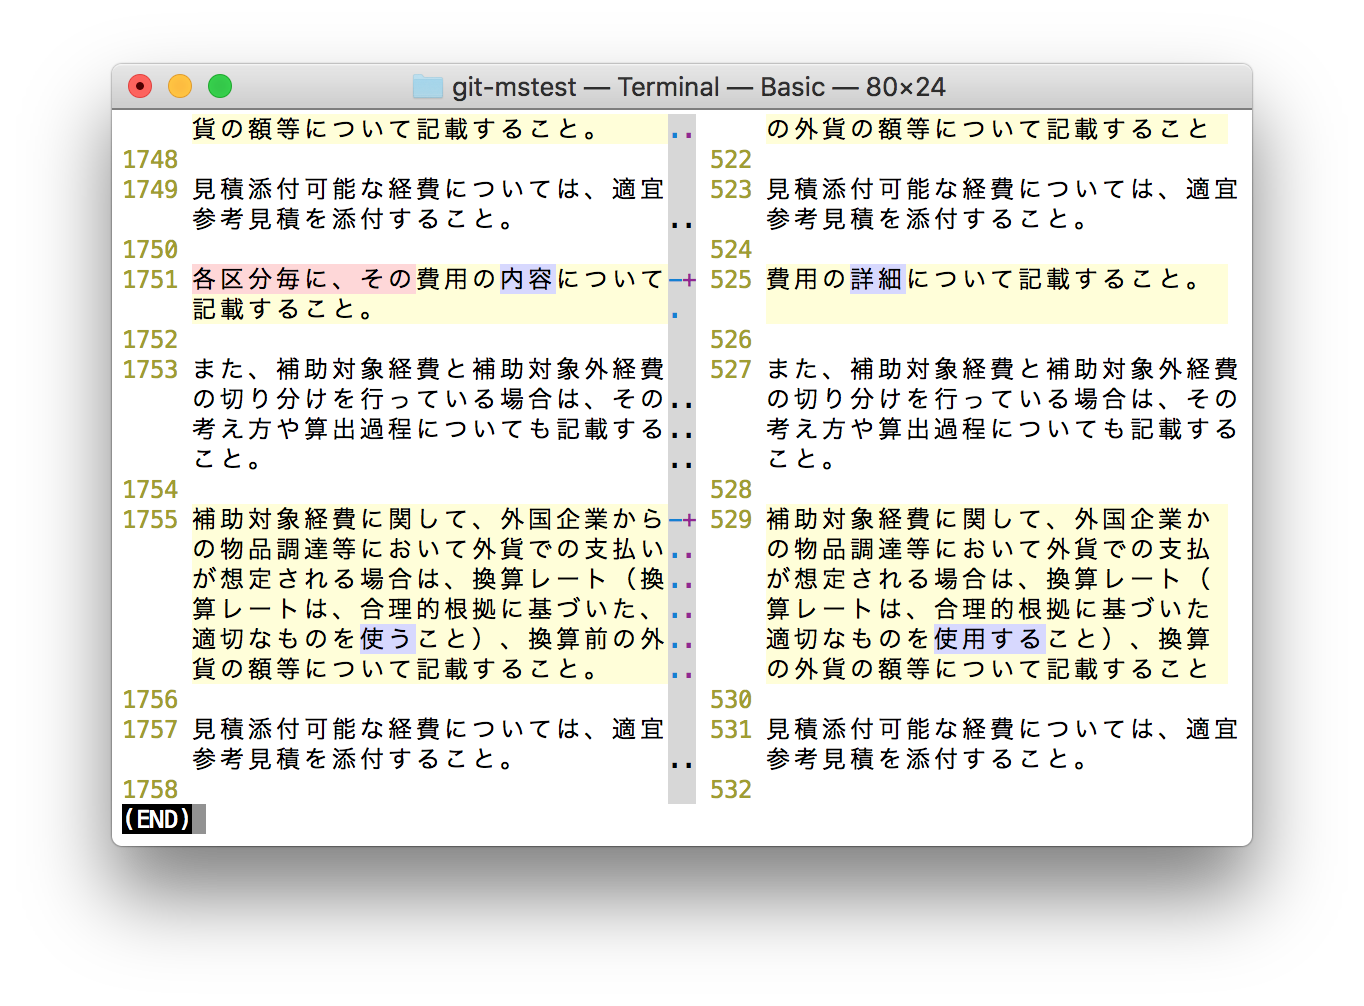Click the "-+" change marker beside line 1755
The image size is (1364, 1006).
point(682,520)
